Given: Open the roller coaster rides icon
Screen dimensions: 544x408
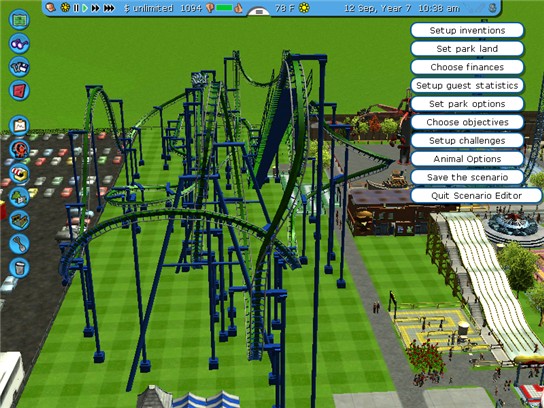Looking at the screenshot, I should [19, 149].
